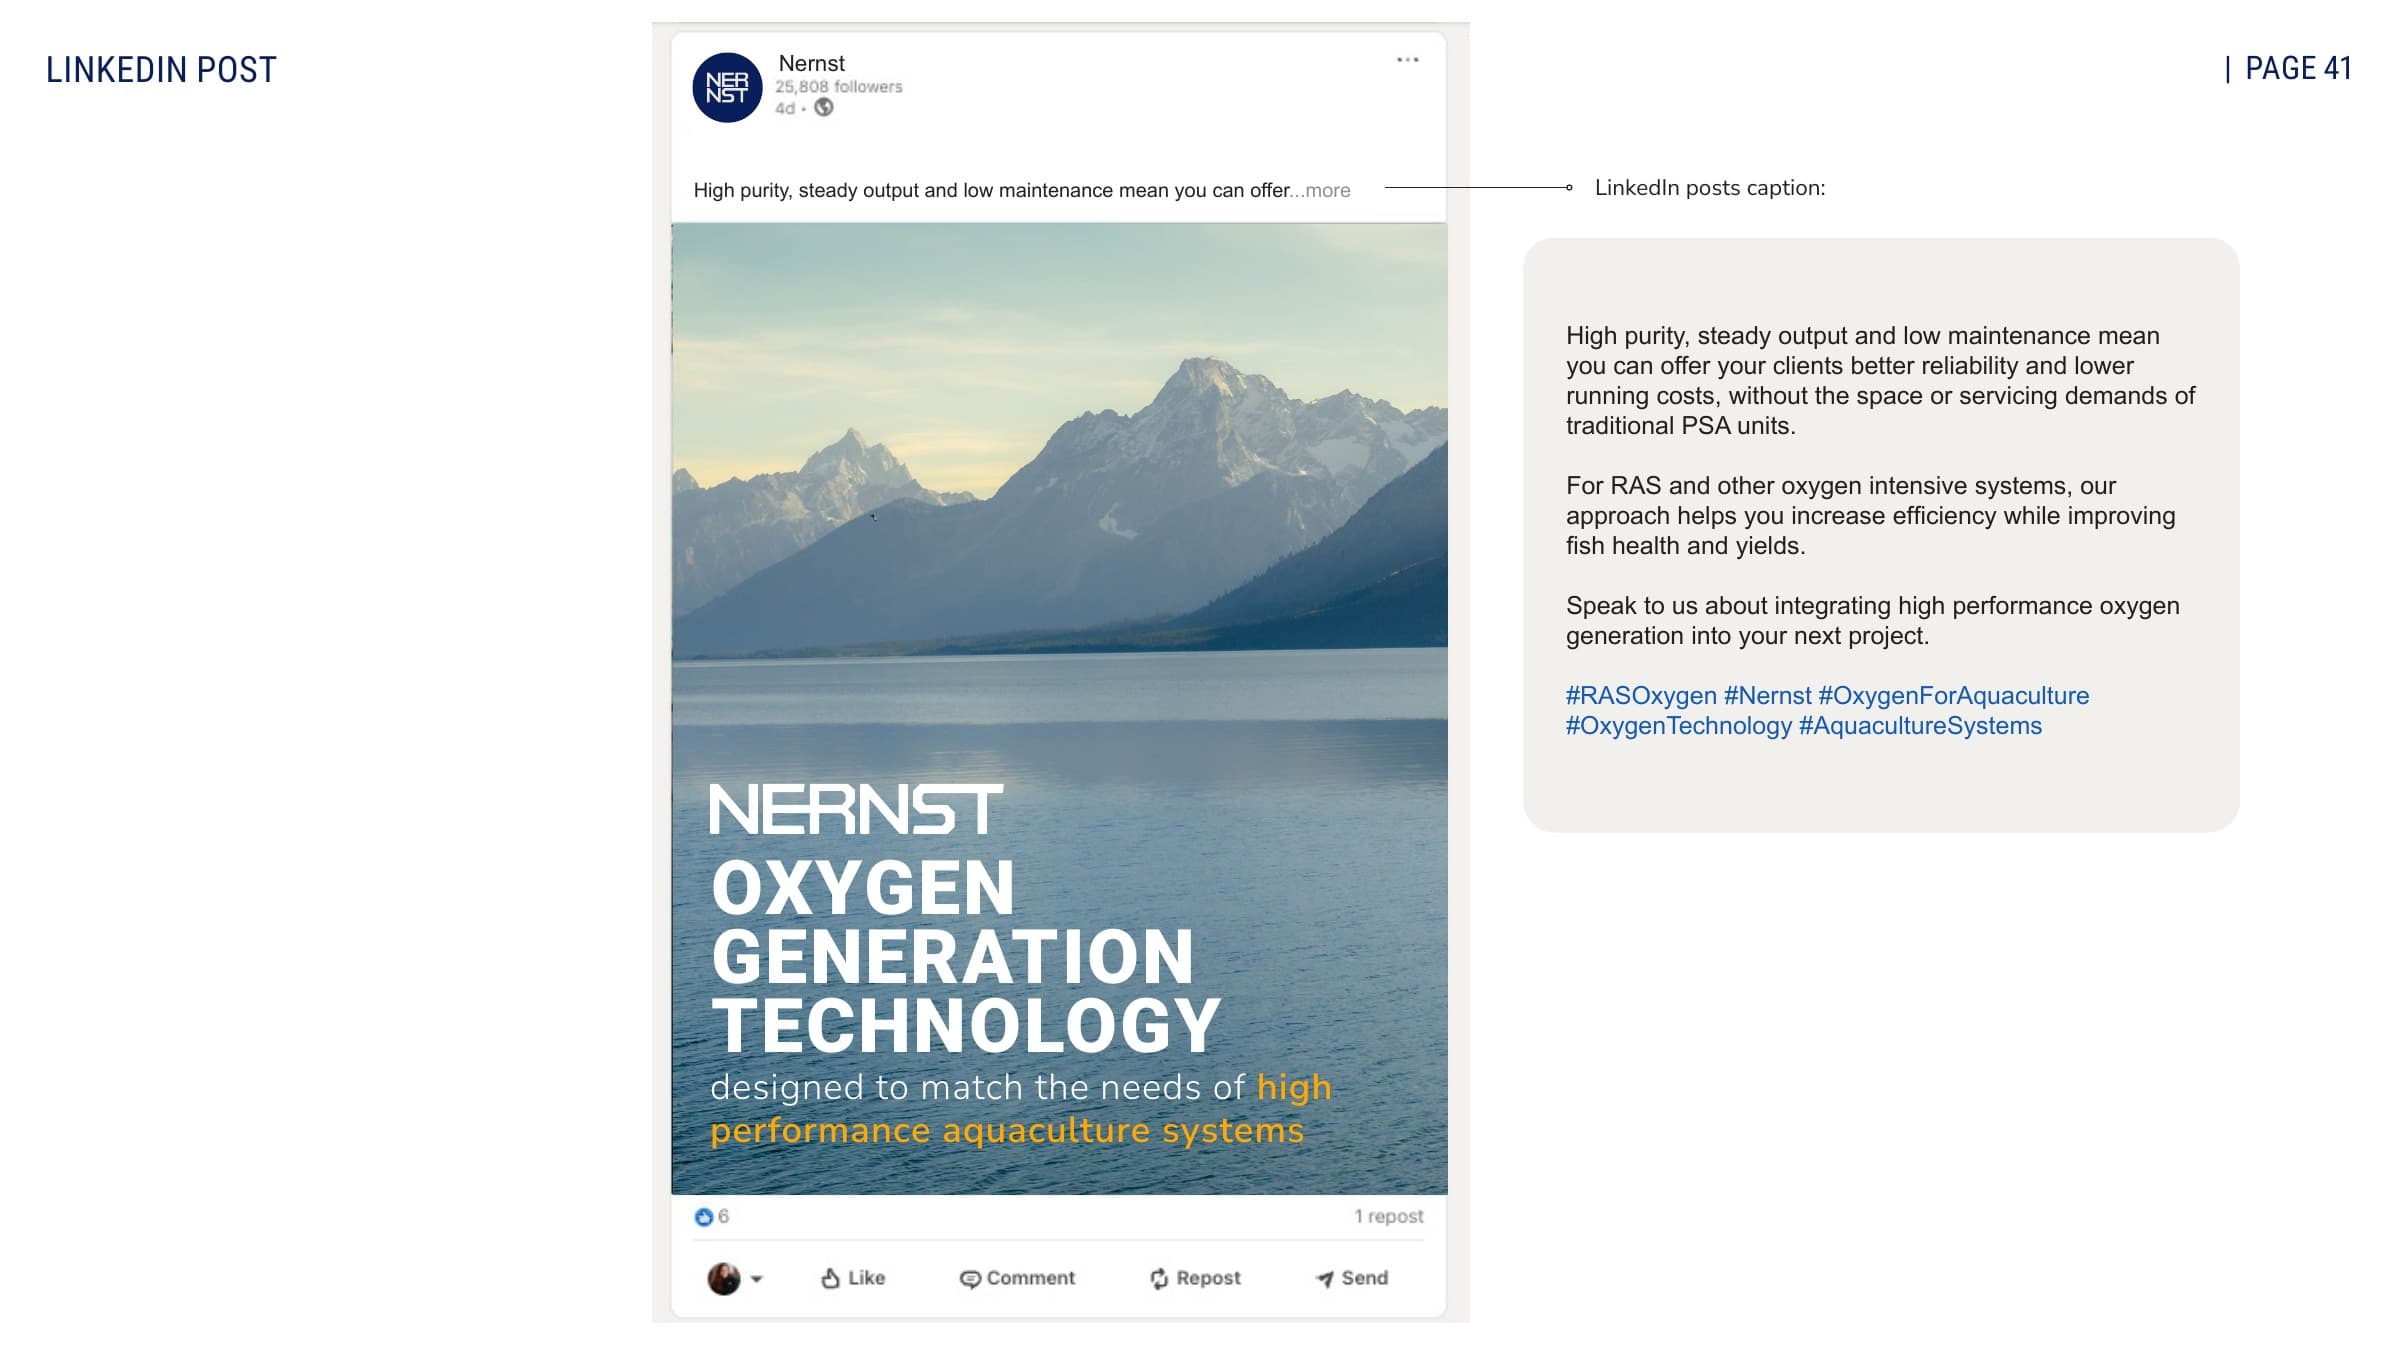Click the NERNST logo on the post image
Image resolution: width=2400 pixels, height=1350 pixels.
click(x=856, y=809)
